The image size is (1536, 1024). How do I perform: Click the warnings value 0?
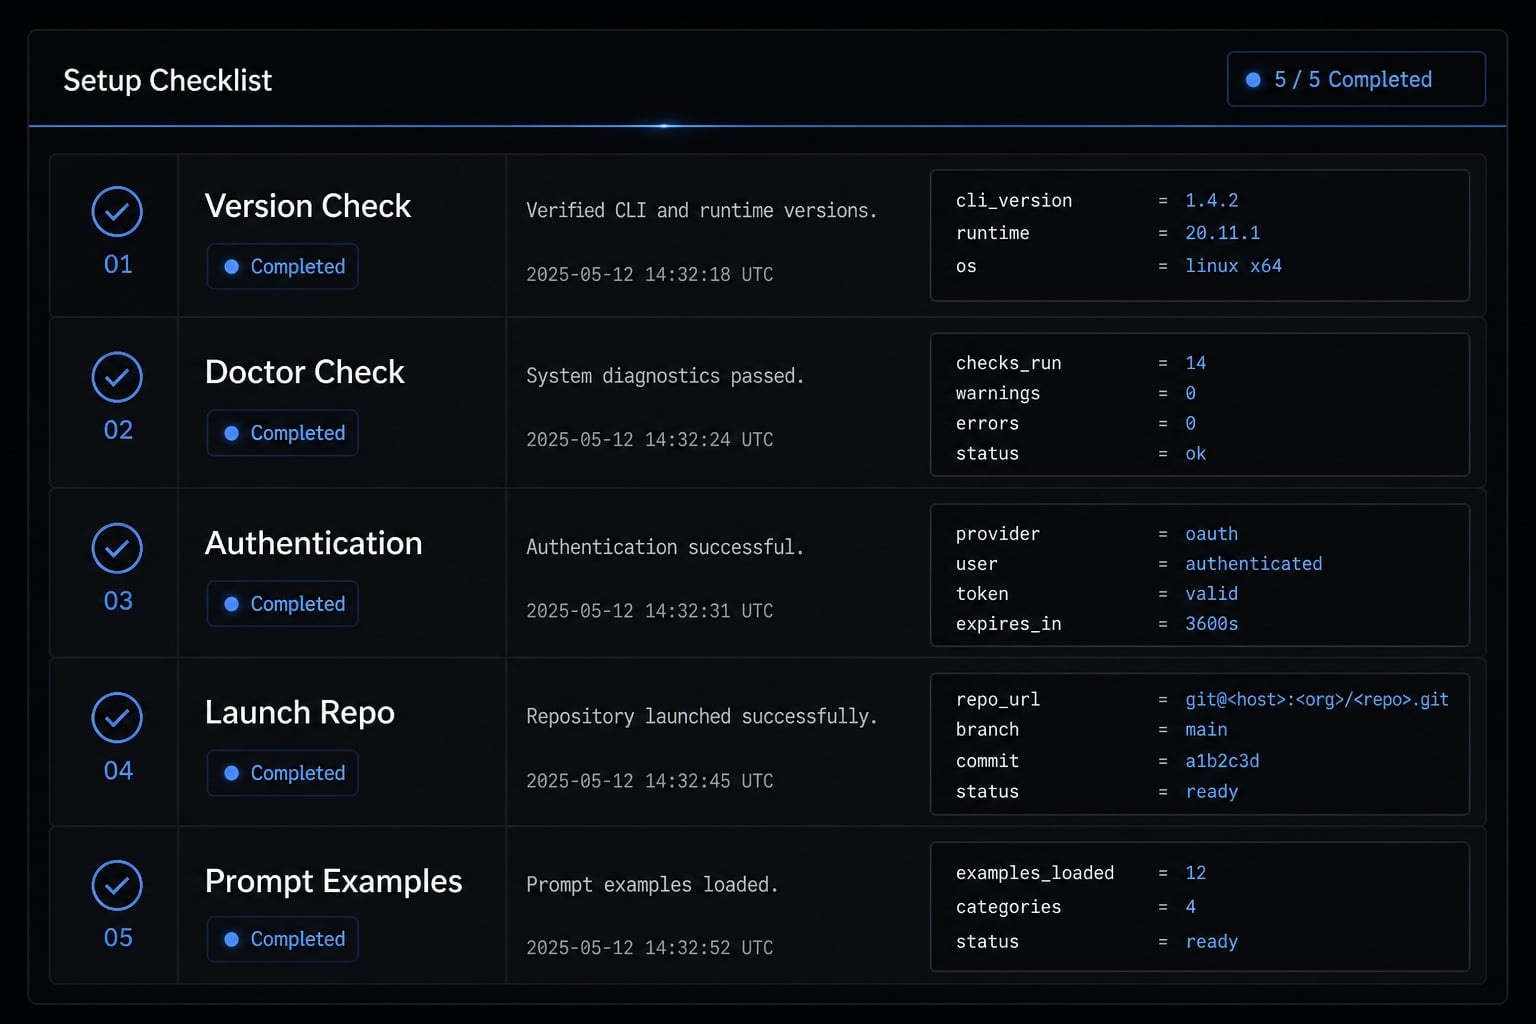tap(1190, 393)
